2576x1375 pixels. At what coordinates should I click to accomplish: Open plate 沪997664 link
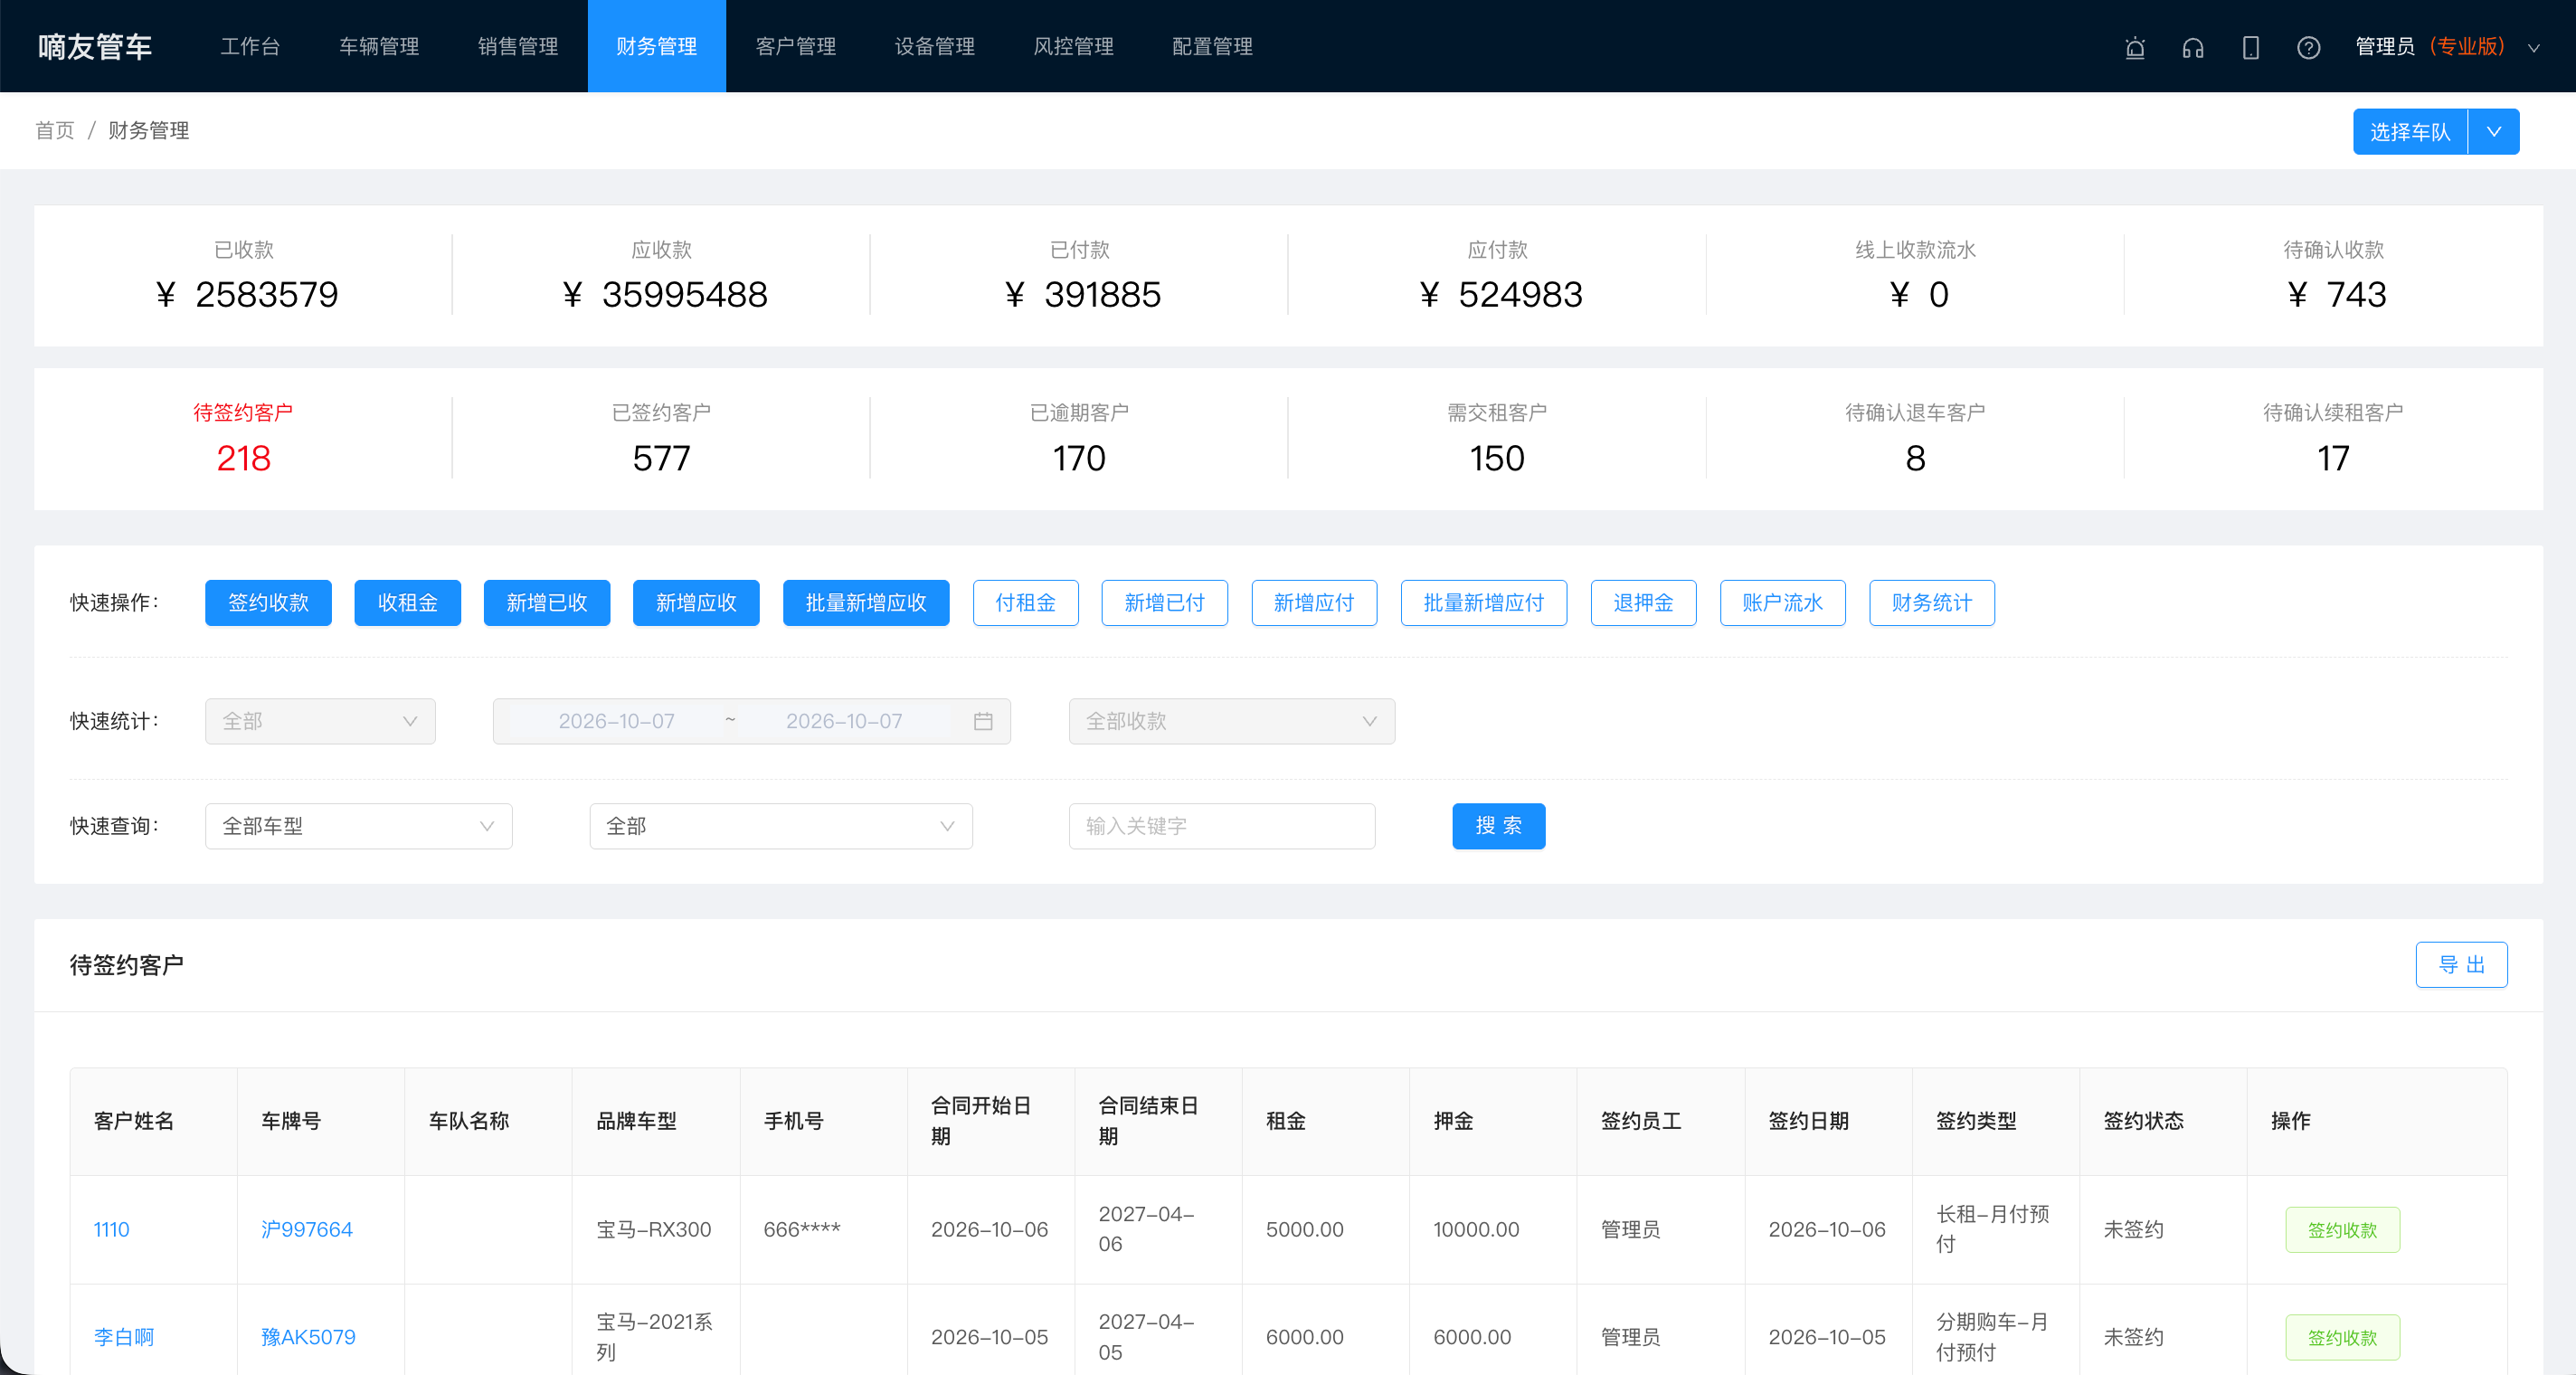(306, 1229)
